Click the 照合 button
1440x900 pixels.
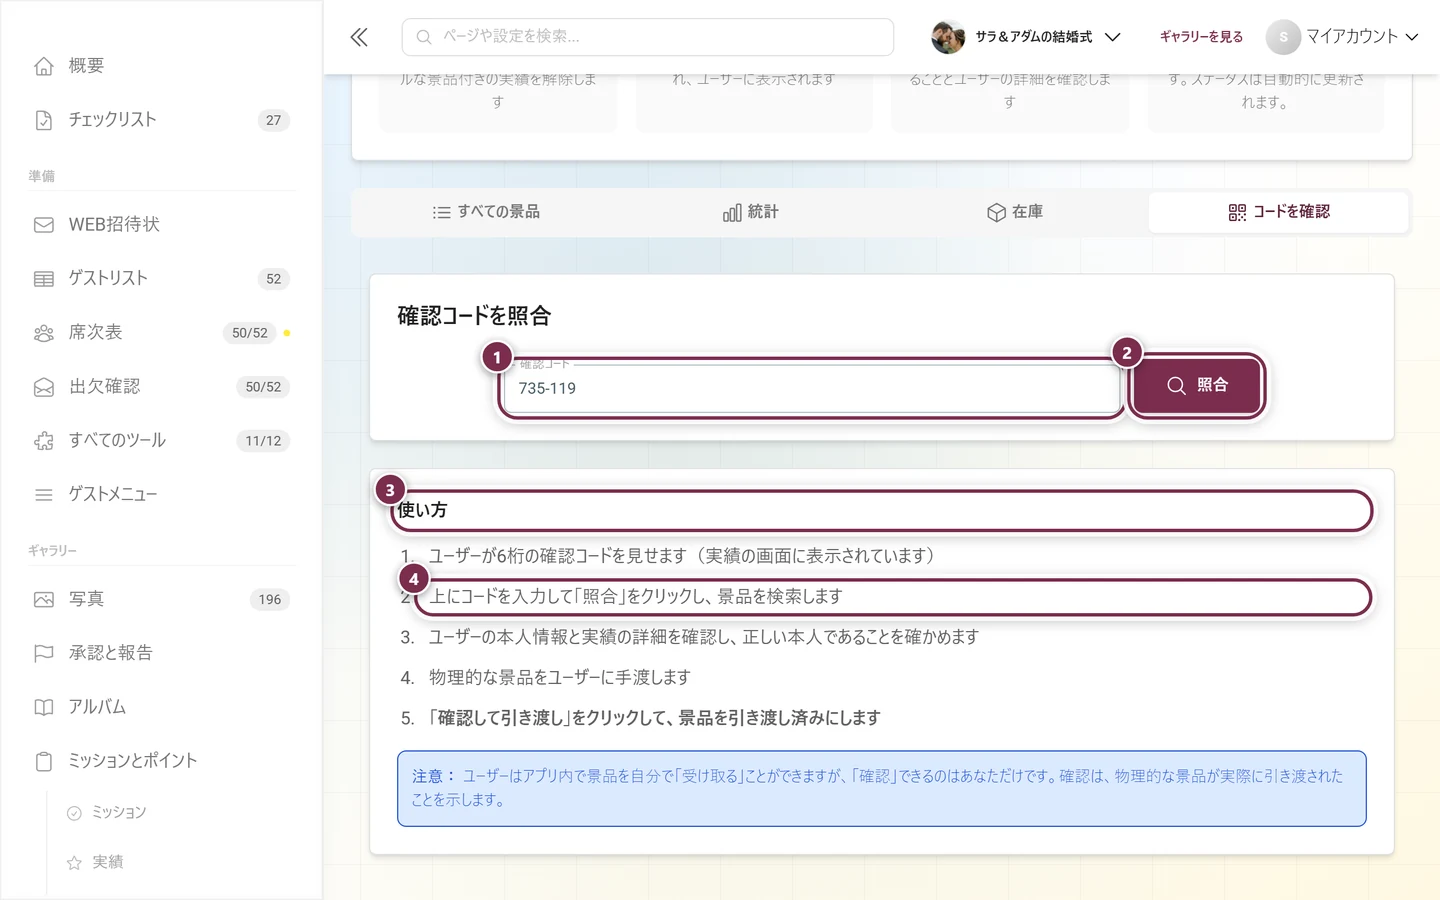1197,386
